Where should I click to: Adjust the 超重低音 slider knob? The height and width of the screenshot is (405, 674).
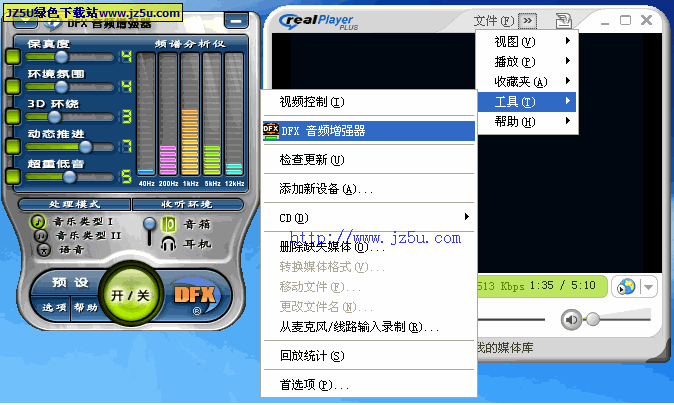point(69,177)
